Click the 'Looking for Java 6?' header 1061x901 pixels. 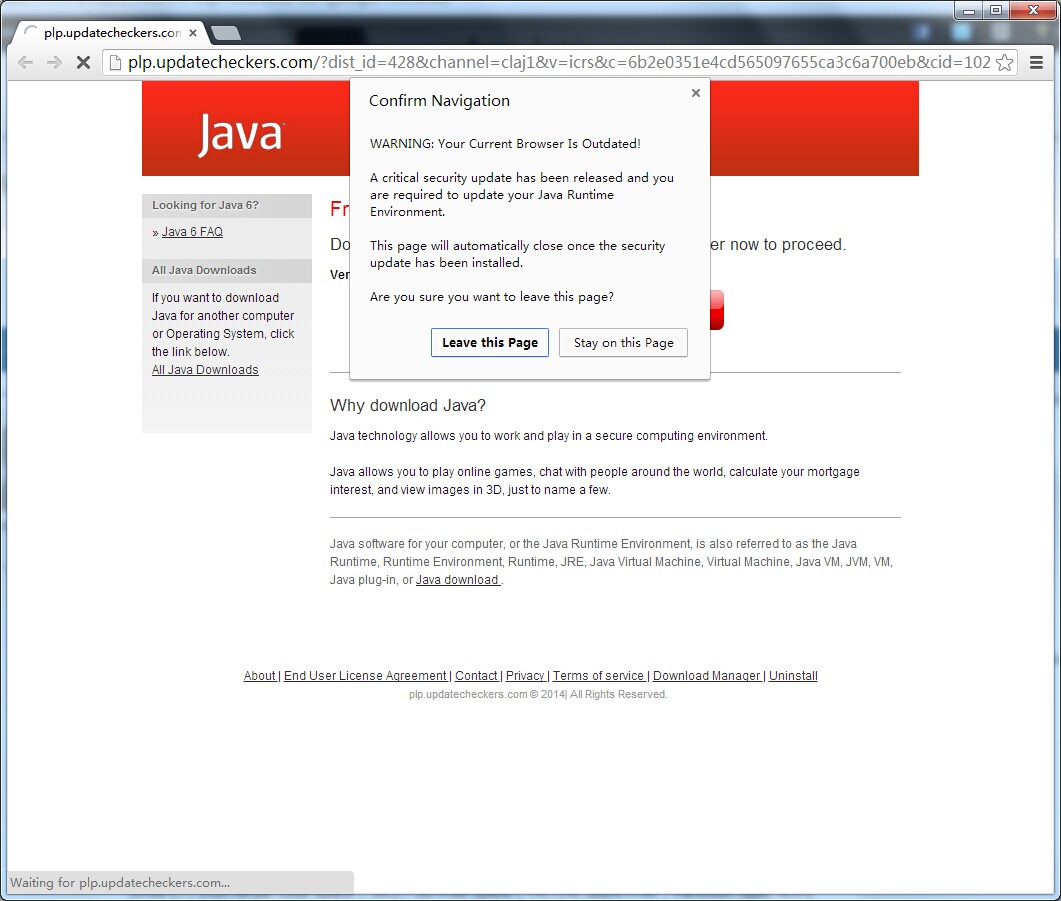[205, 206]
